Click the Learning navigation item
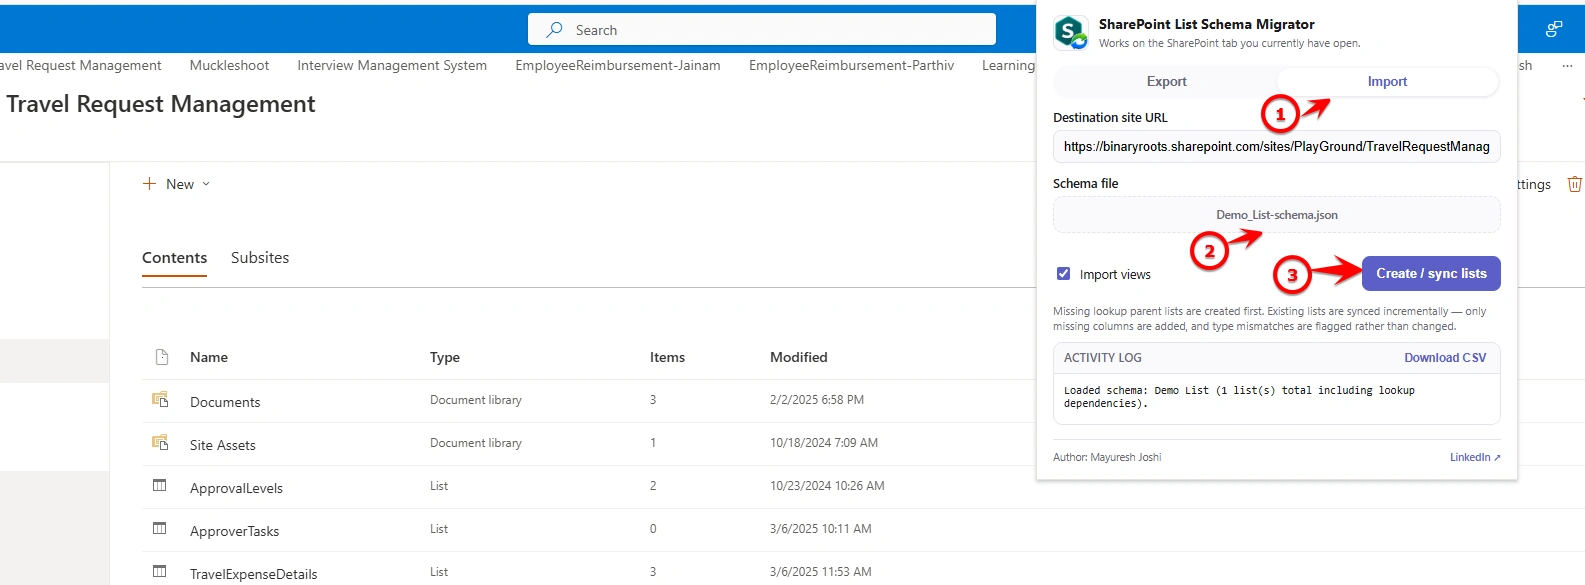Image resolution: width=1585 pixels, height=585 pixels. [1008, 65]
